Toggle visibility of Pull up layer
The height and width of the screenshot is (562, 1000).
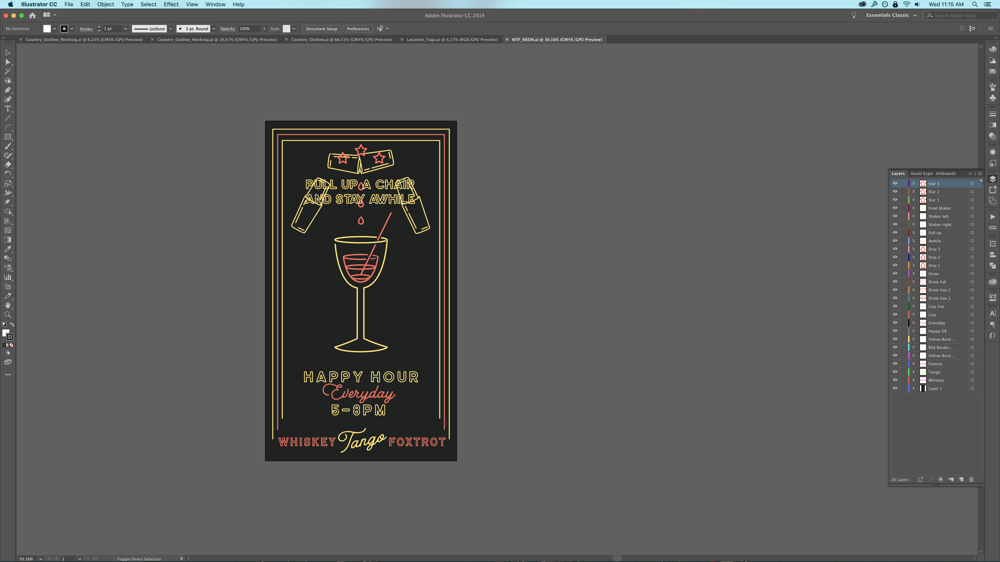pos(895,233)
